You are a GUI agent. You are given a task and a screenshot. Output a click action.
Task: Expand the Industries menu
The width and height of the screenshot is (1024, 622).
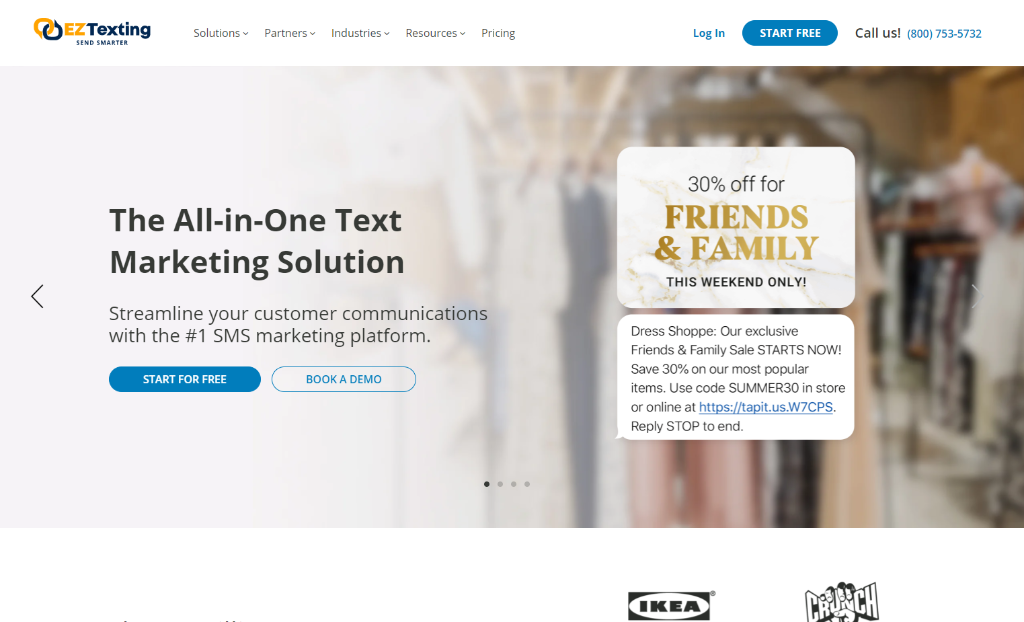click(360, 33)
